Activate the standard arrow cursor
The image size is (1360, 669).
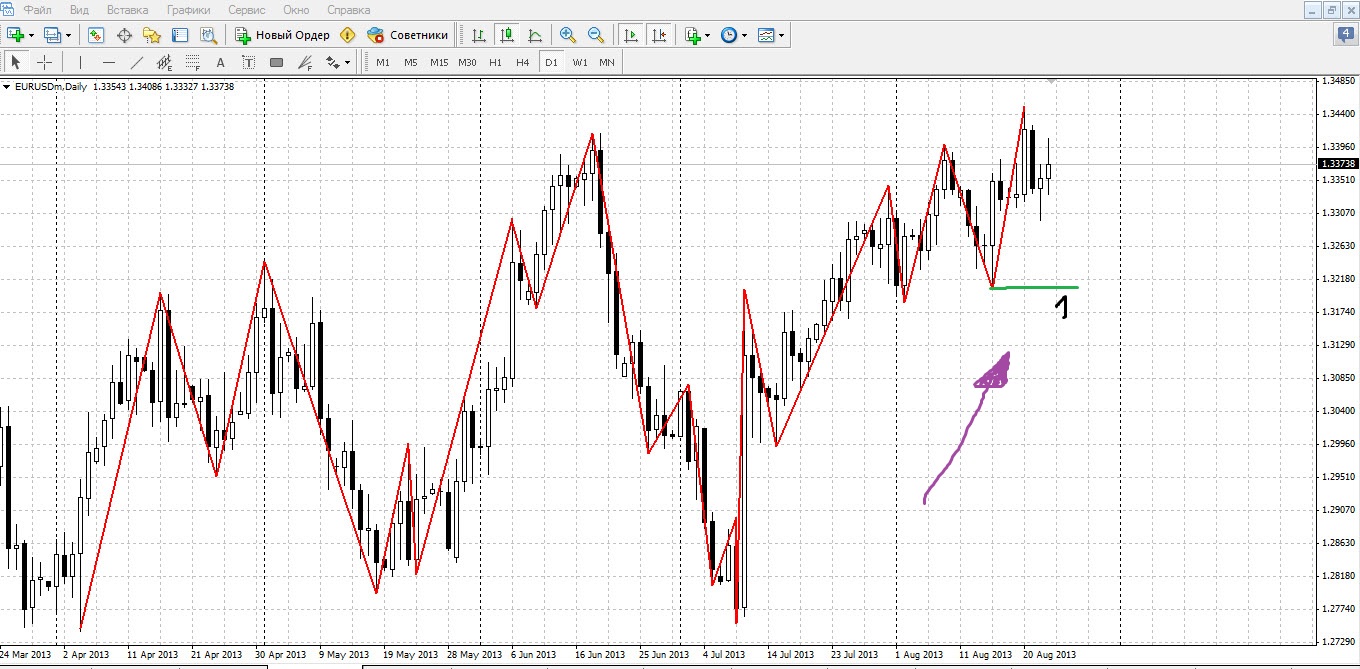click(x=16, y=62)
